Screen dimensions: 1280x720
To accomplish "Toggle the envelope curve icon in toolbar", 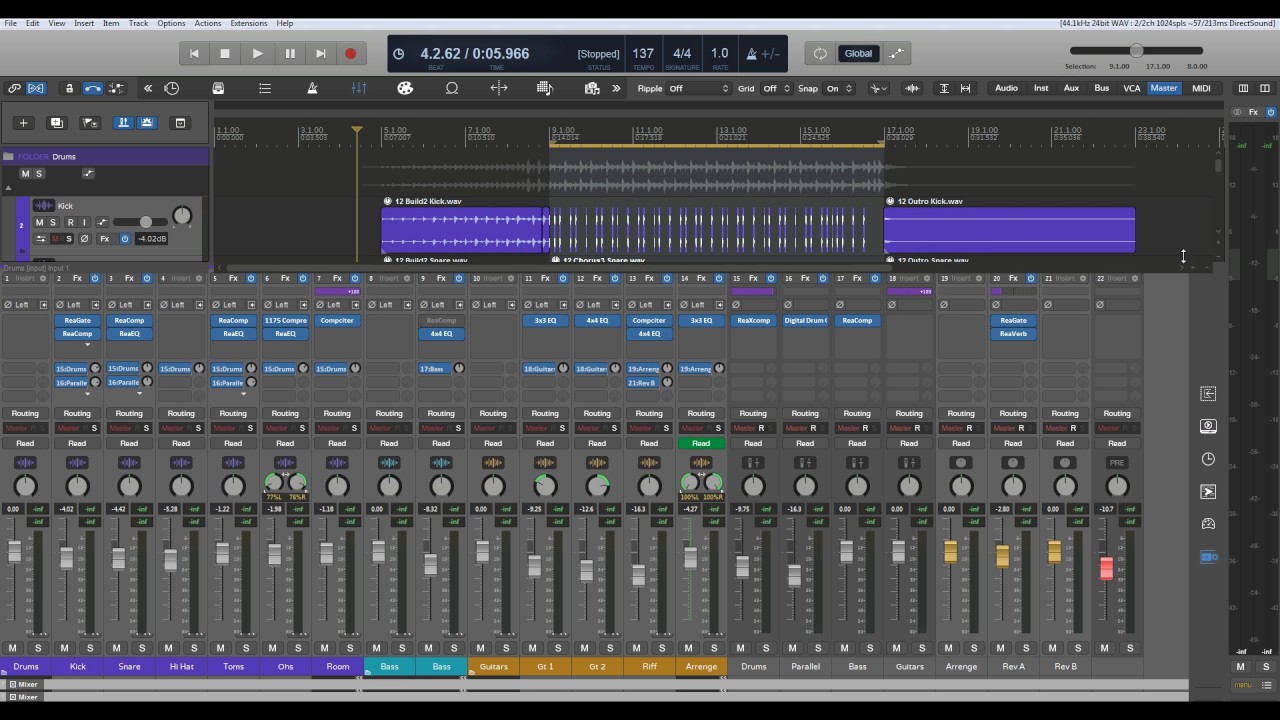I will (x=92, y=88).
